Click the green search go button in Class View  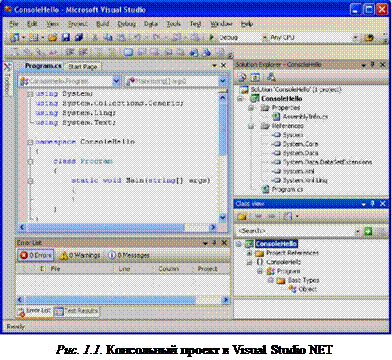coord(368,231)
